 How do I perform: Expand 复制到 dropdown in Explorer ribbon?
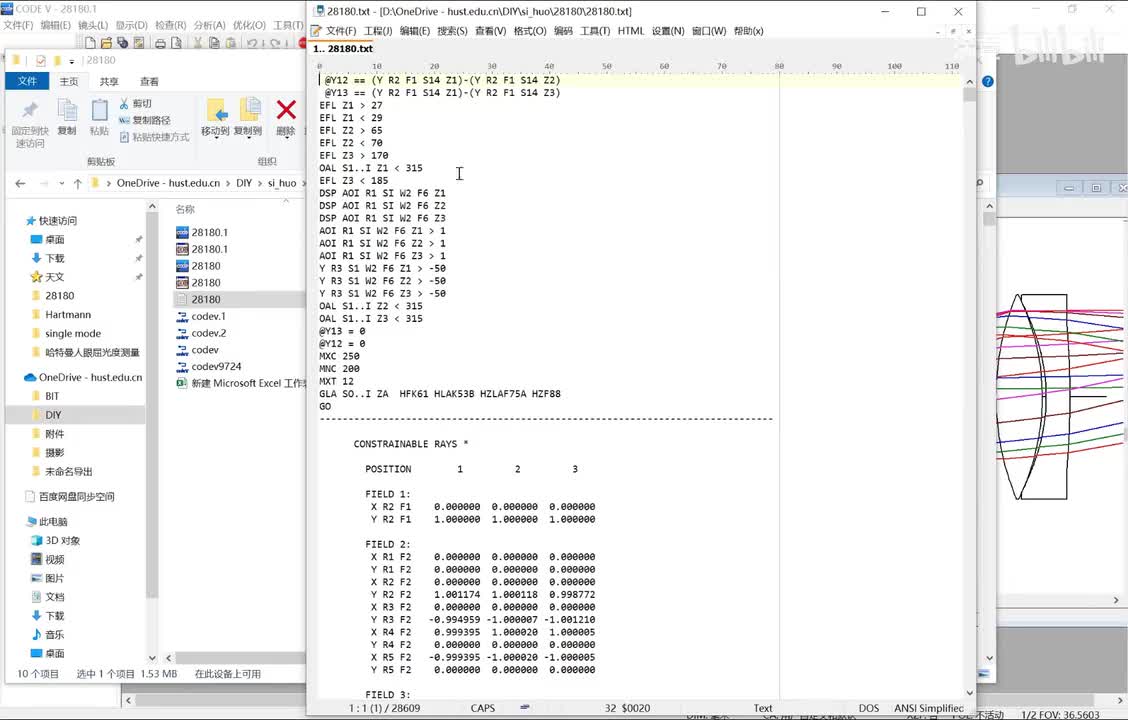click(247, 137)
